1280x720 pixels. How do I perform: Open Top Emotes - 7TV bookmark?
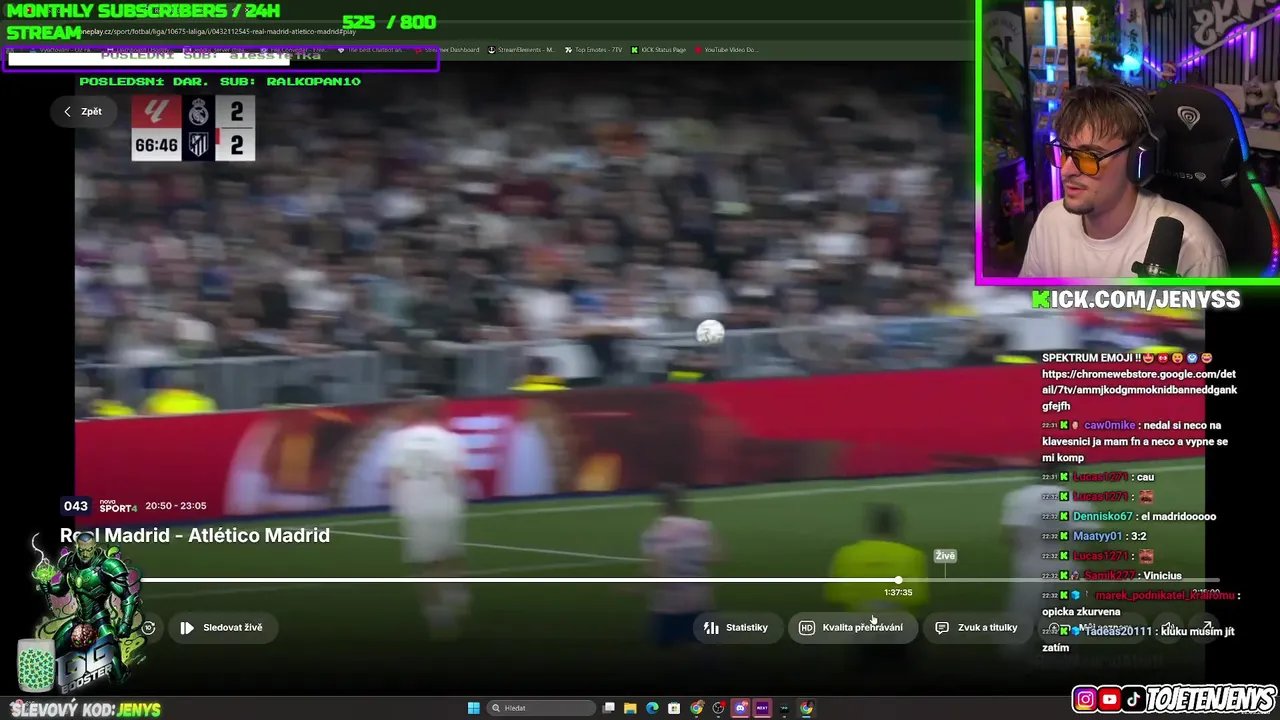pos(593,50)
